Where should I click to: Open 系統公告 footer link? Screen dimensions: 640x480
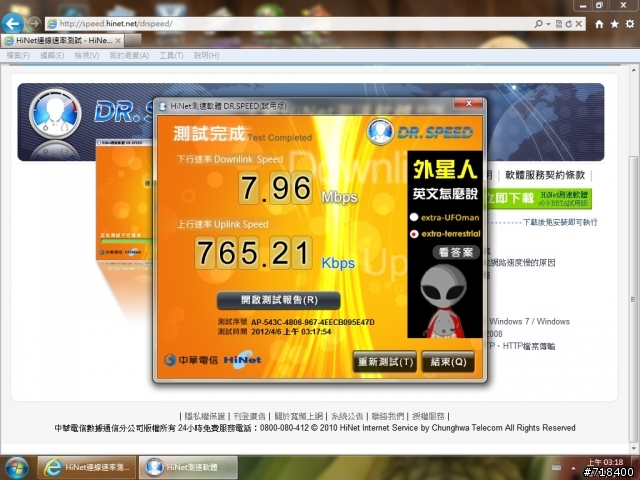pos(347,416)
